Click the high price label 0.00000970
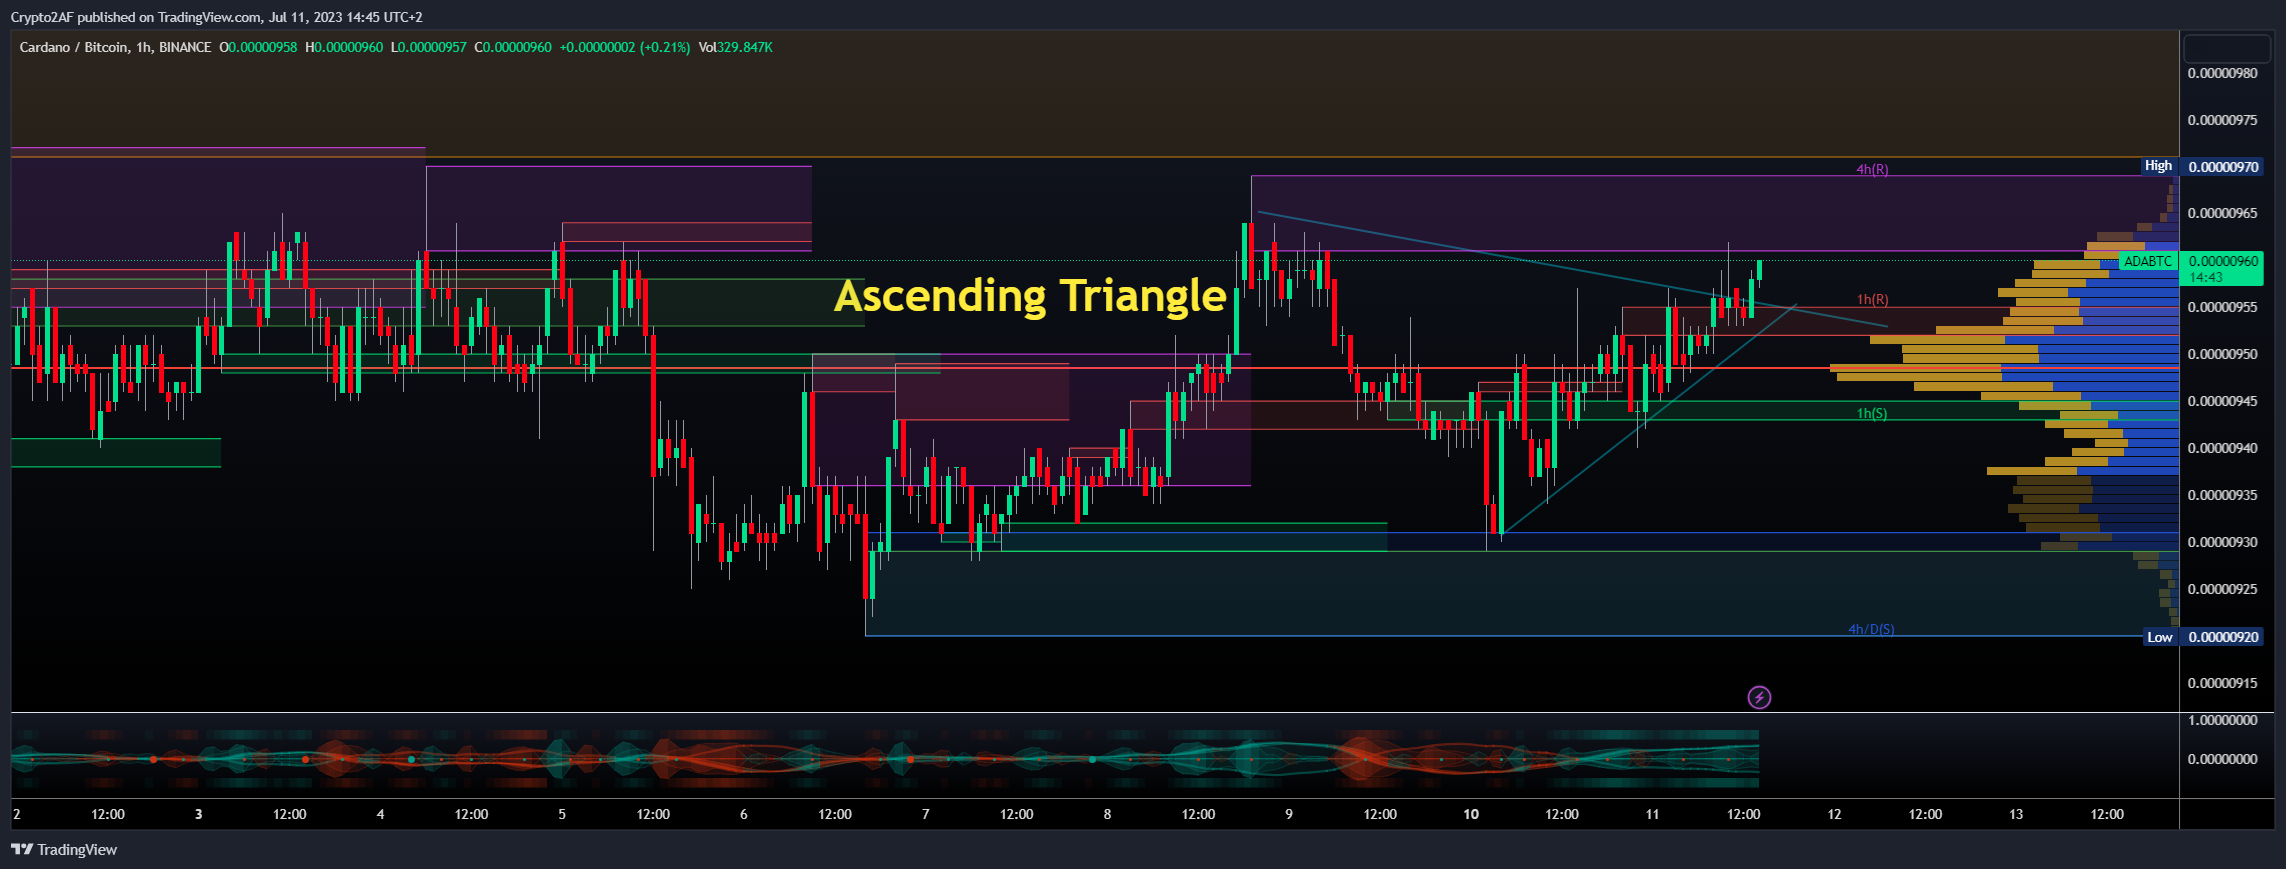2286x869 pixels. pyautogui.click(x=2224, y=167)
